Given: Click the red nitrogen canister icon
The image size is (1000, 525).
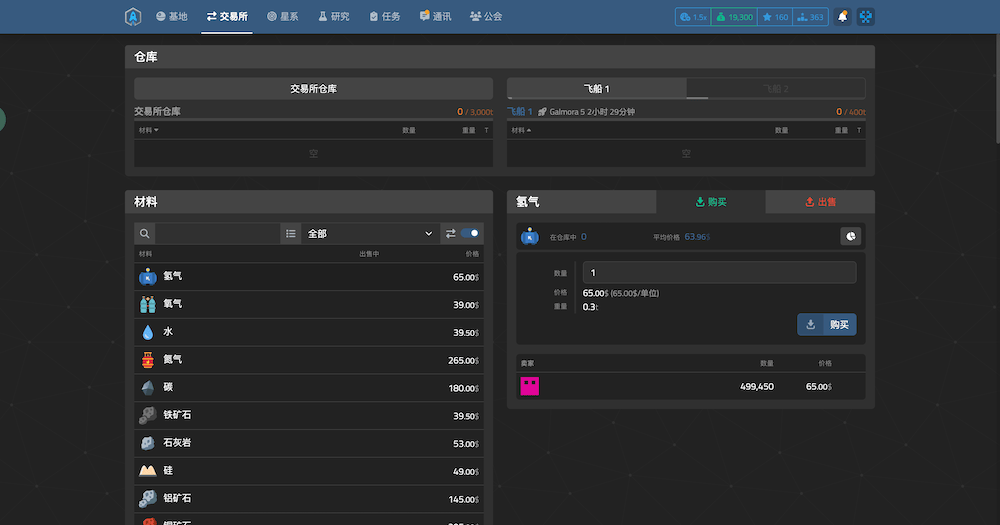Looking at the screenshot, I should [148, 360].
